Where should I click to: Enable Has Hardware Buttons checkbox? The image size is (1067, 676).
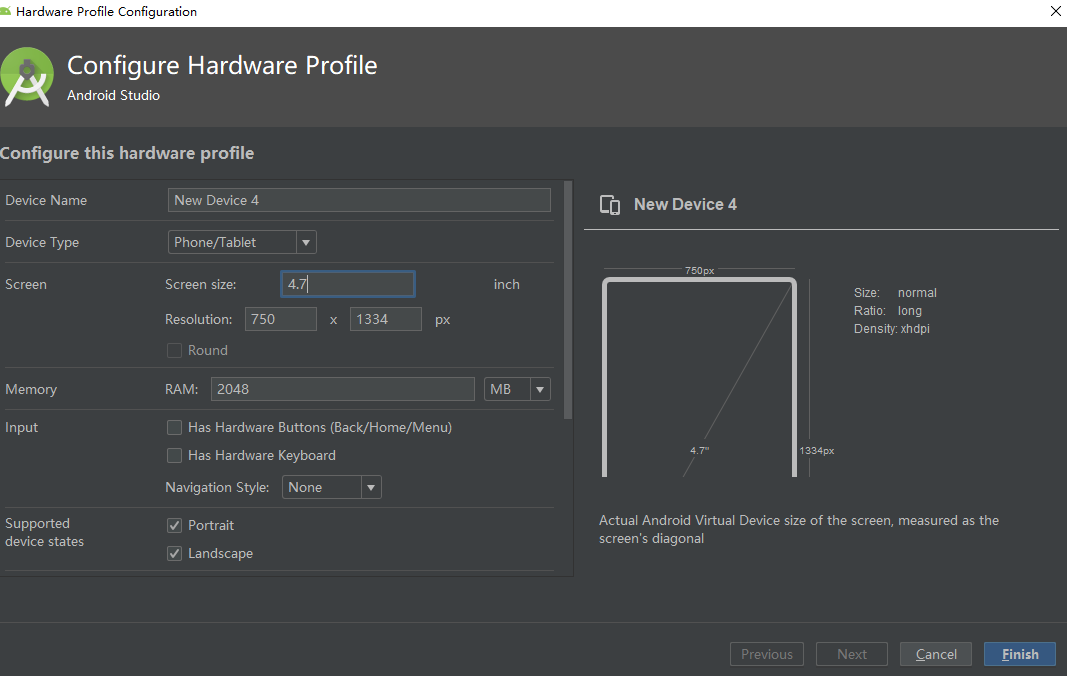[174, 428]
